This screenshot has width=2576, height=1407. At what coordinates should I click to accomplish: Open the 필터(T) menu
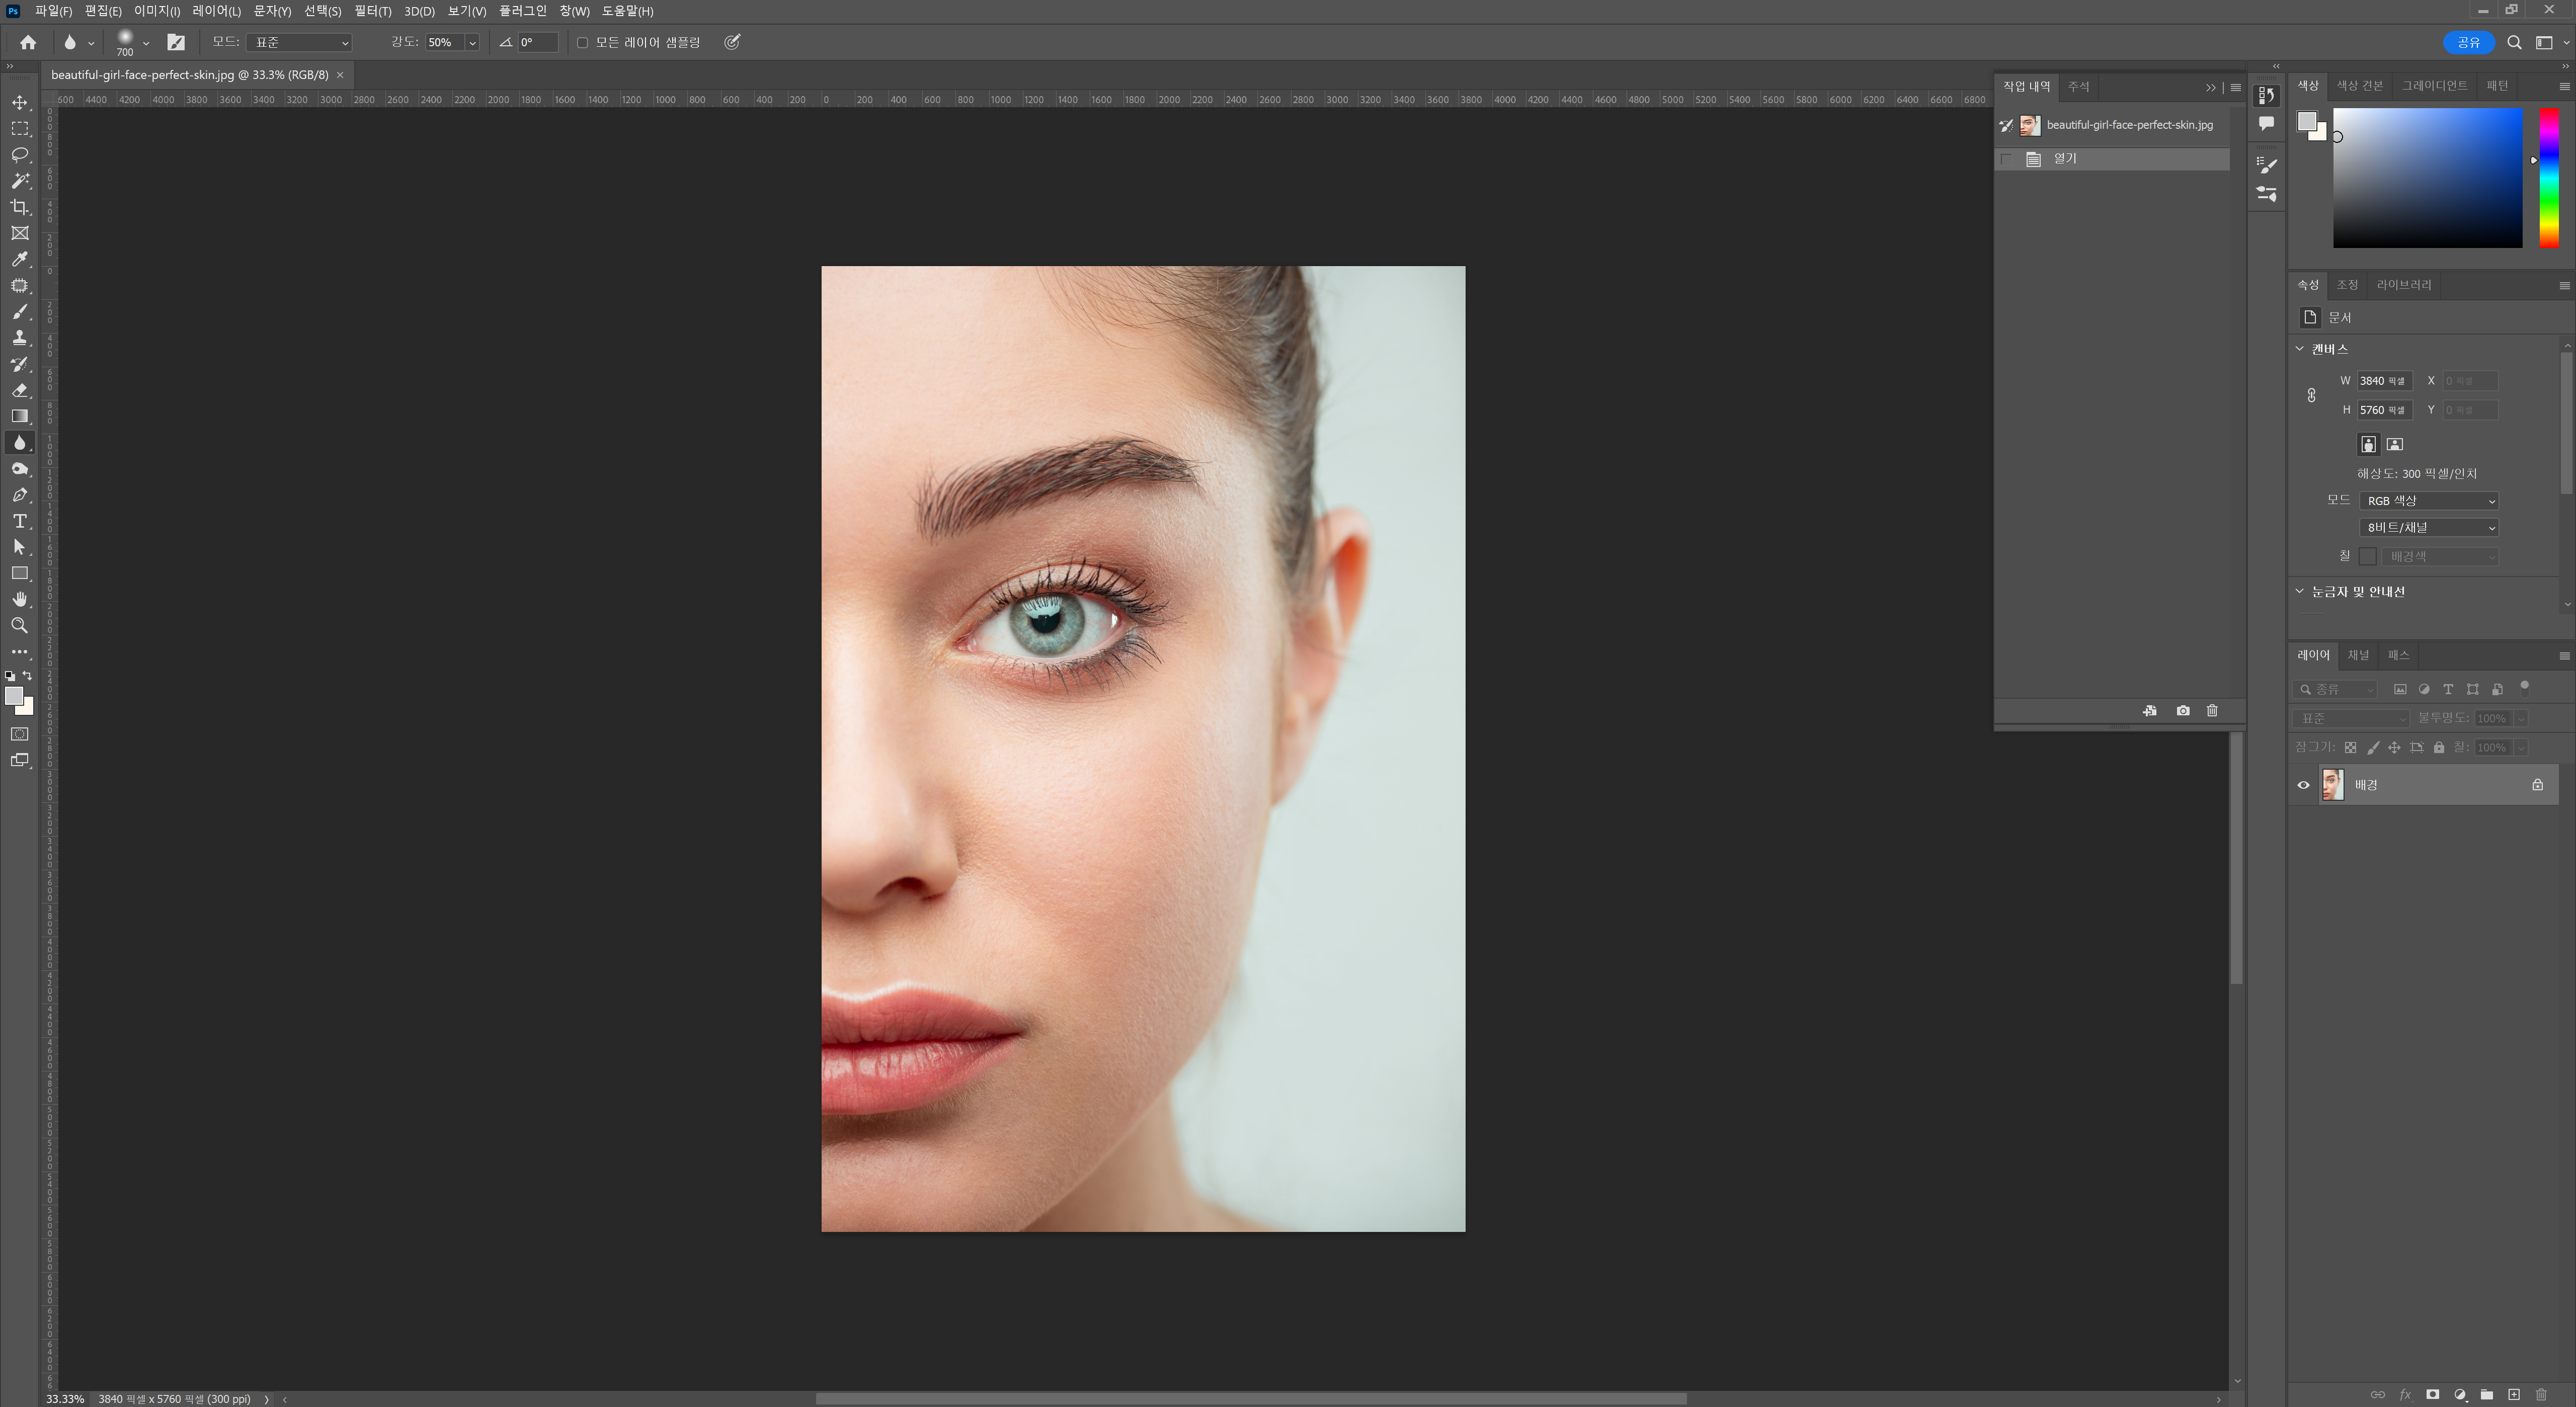point(372,11)
